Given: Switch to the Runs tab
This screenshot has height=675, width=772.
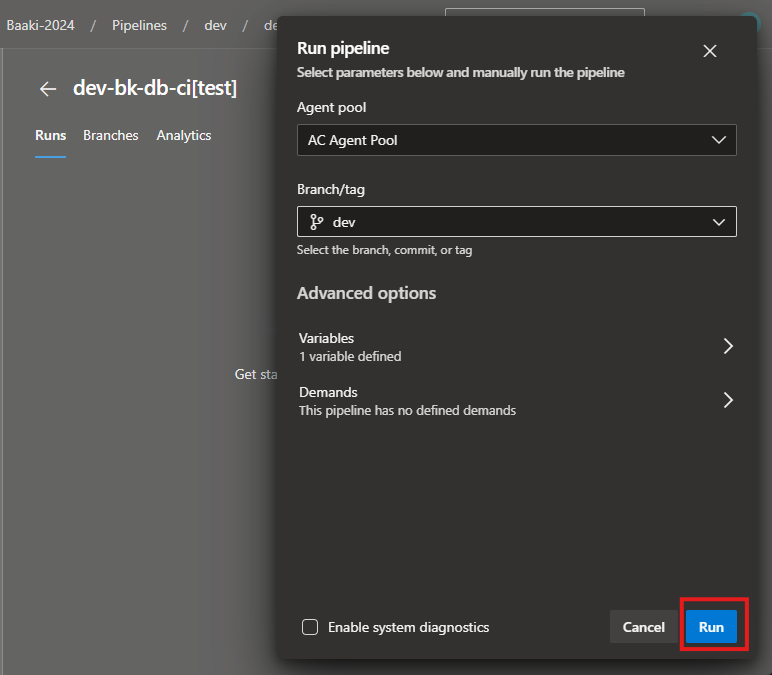Looking at the screenshot, I should pos(50,135).
